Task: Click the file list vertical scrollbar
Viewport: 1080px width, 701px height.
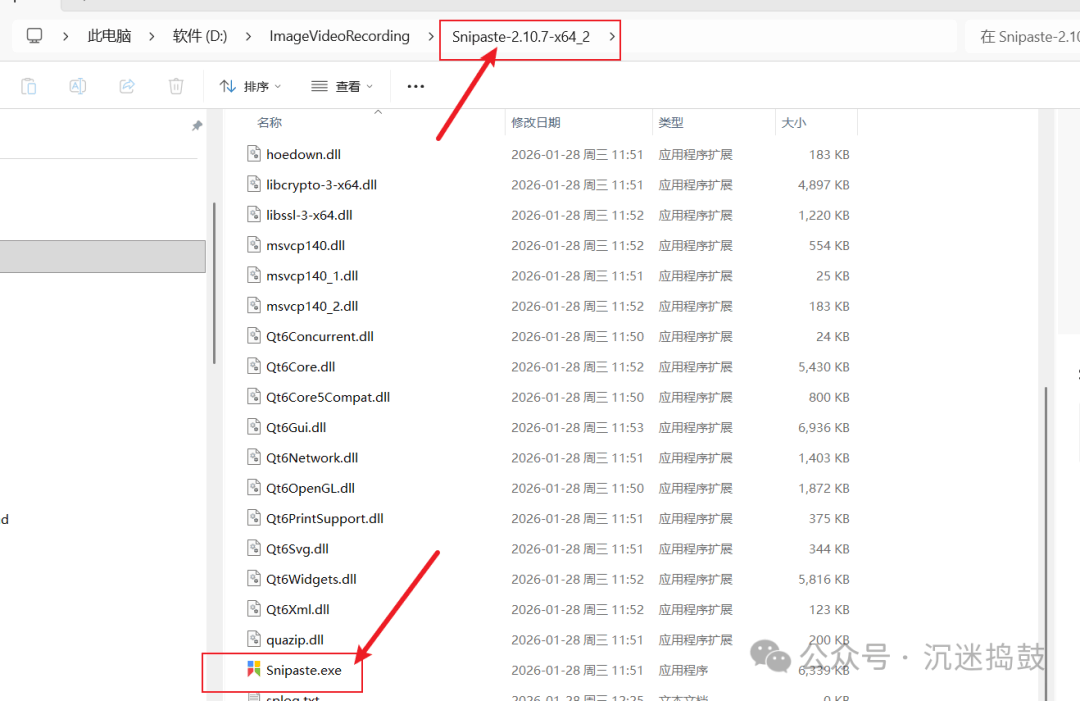Action: 1046,500
